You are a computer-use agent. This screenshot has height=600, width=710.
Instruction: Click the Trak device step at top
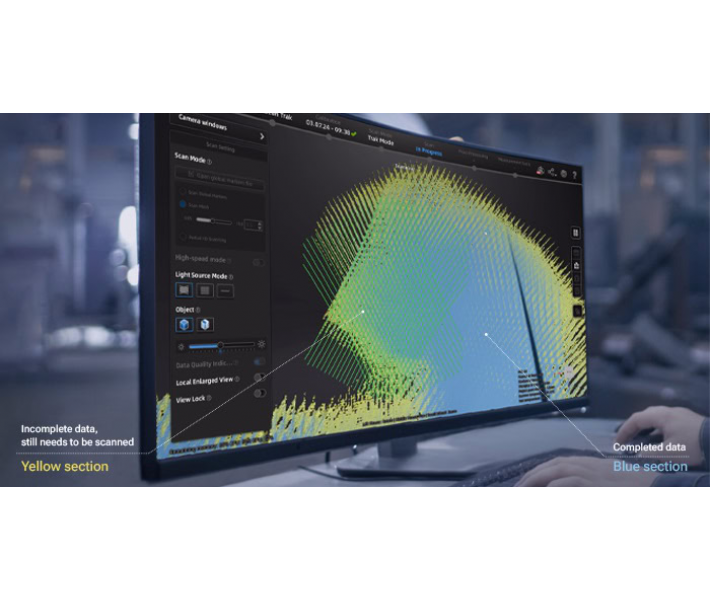click(x=279, y=116)
